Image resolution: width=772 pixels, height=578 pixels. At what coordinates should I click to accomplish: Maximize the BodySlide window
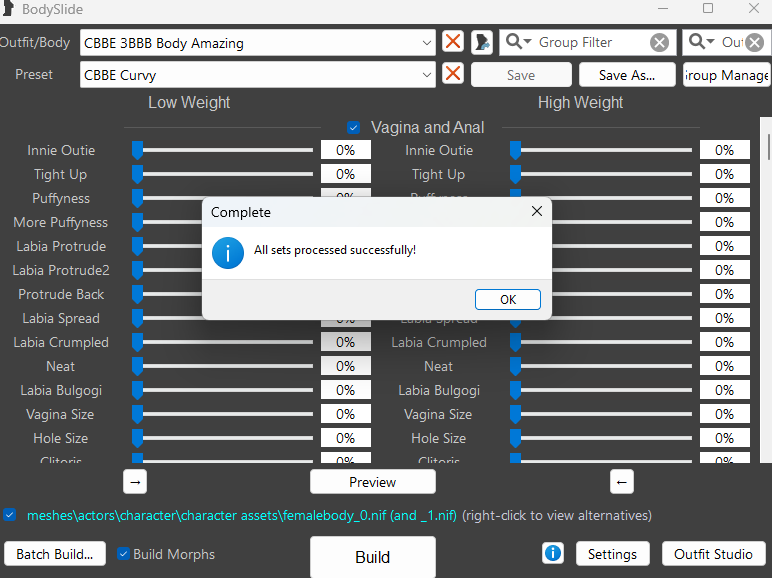tap(708, 8)
